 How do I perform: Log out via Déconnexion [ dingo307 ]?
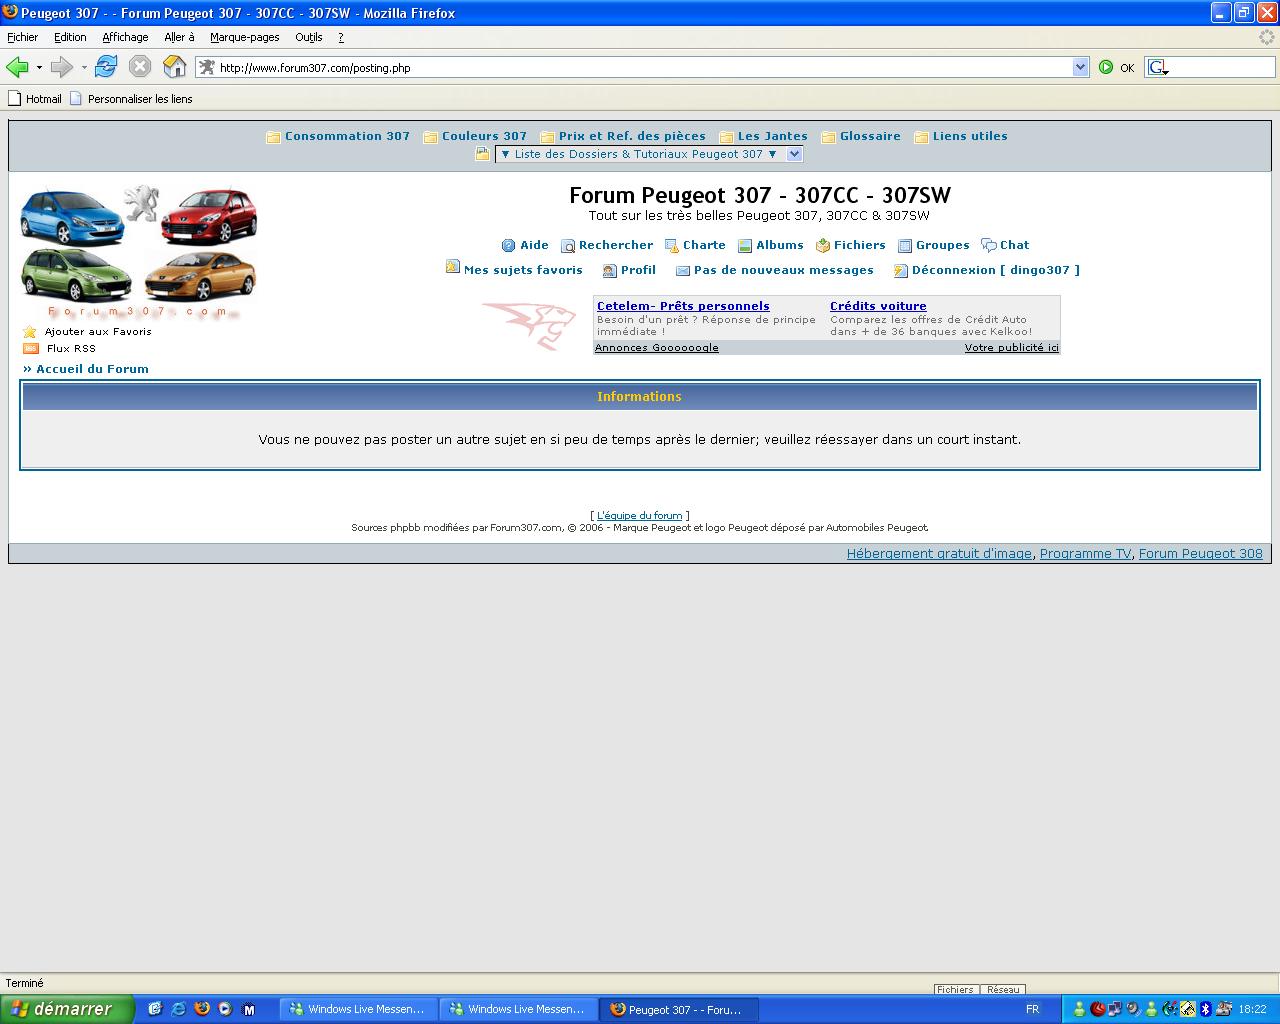995,270
